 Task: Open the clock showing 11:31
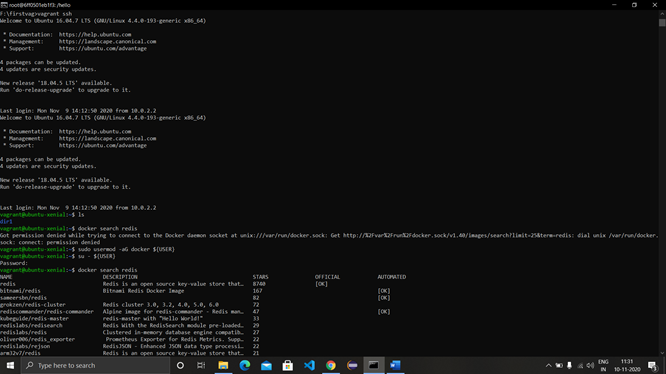[x=627, y=365]
